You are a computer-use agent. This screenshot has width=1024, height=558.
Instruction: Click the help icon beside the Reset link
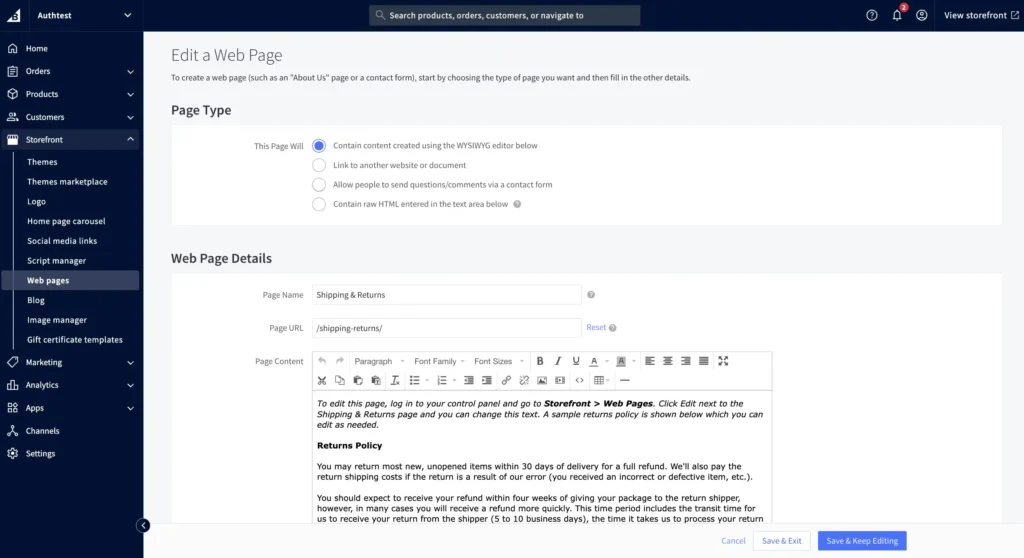point(613,328)
